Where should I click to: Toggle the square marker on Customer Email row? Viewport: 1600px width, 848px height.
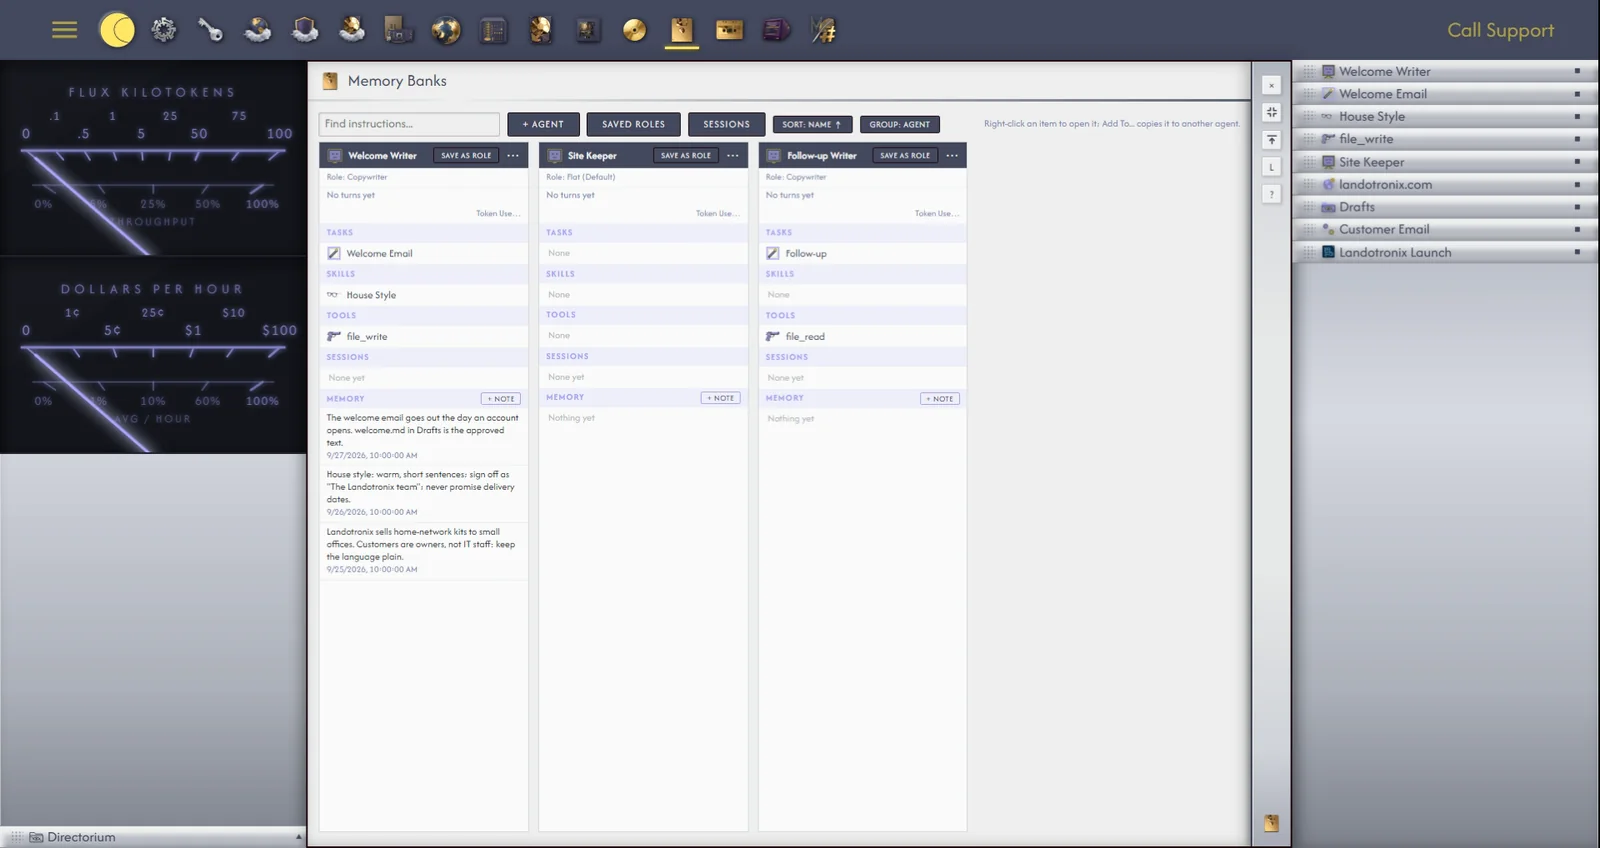coord(1577,229)
